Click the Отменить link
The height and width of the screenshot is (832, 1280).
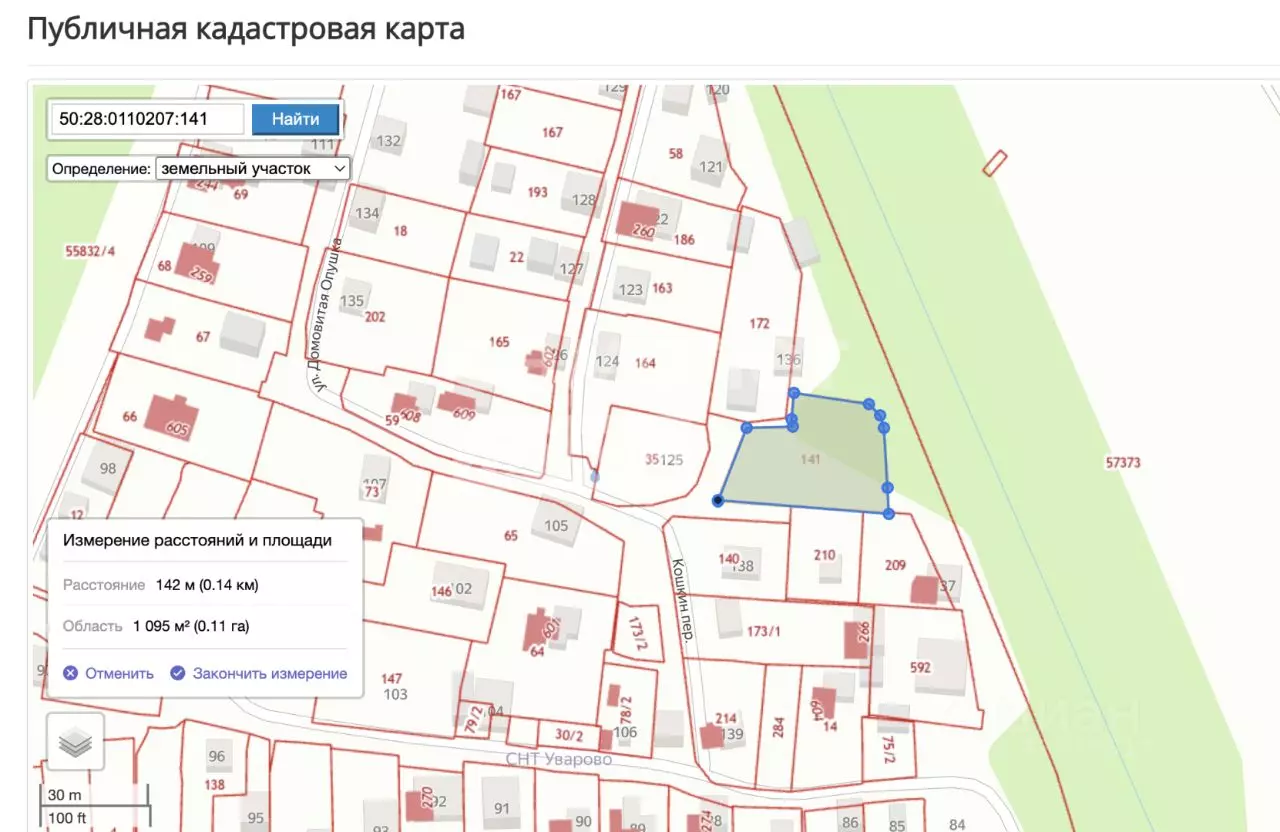(119, 673)
